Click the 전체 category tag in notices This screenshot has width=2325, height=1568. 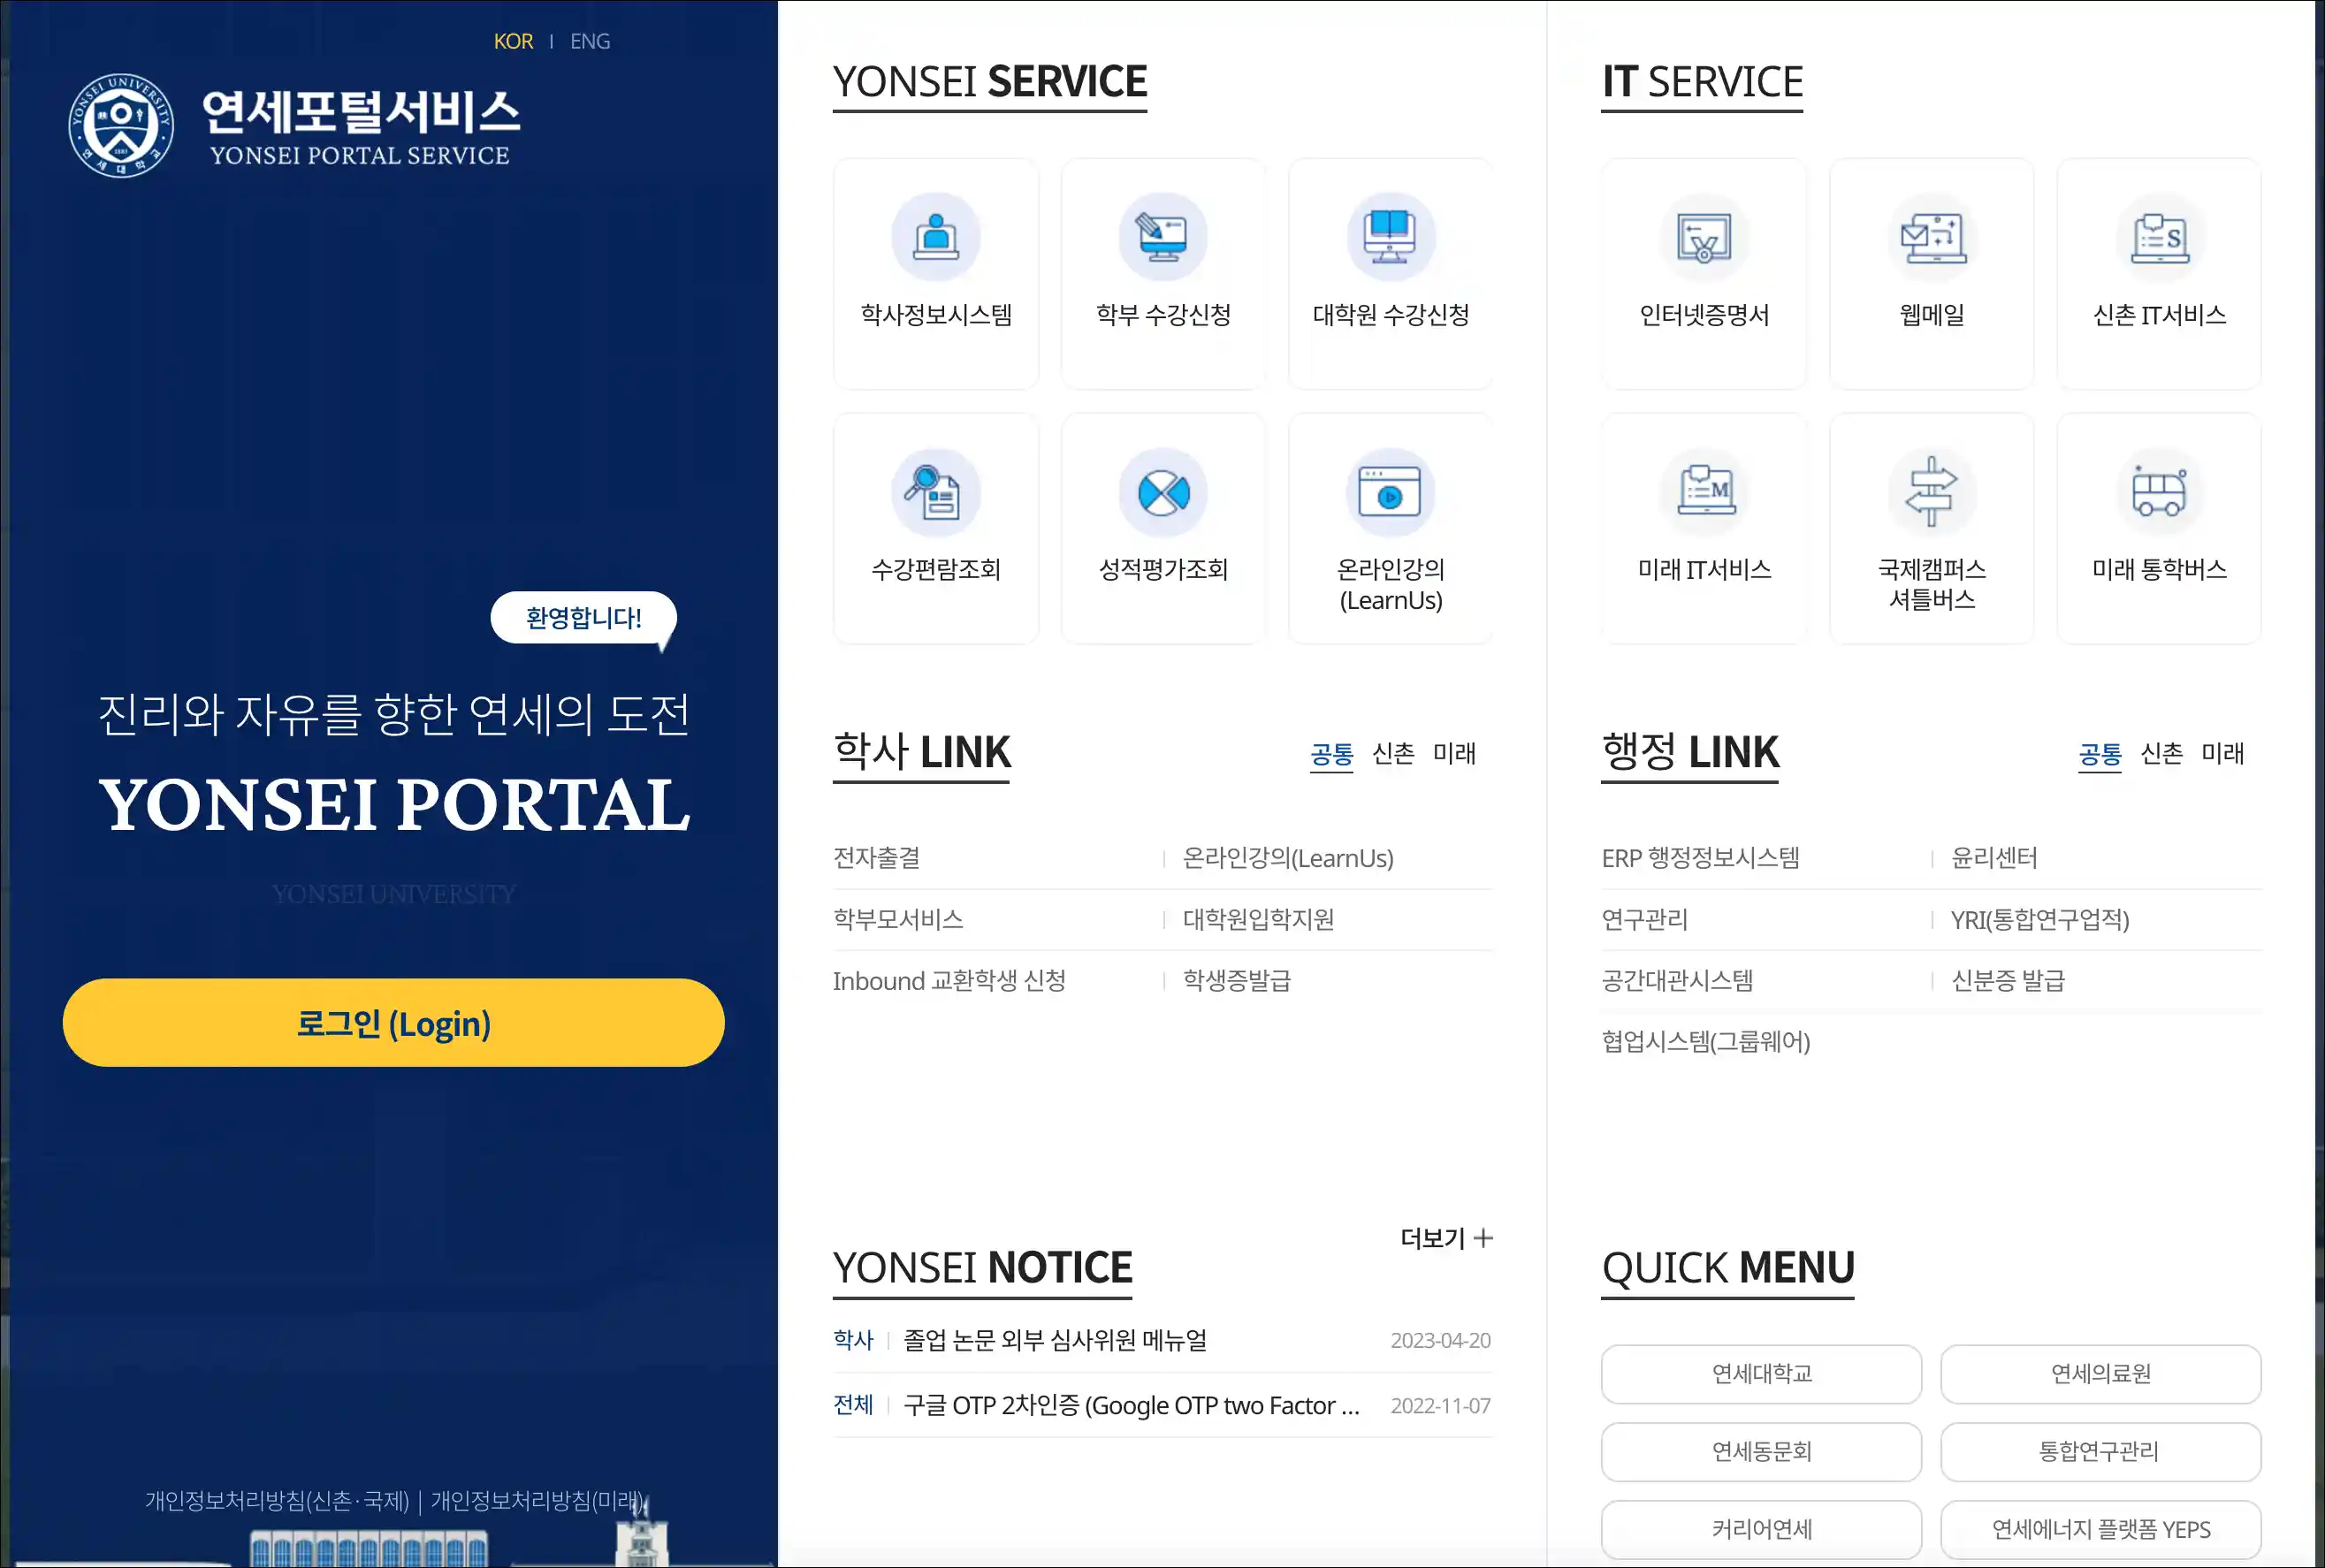(853, 1406)
